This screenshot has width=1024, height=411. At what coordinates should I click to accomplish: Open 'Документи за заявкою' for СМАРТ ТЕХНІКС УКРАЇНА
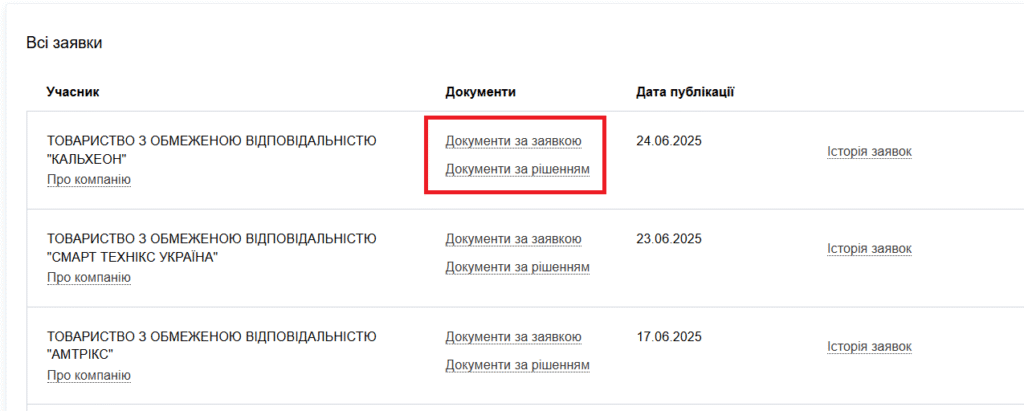pyautogui.click(x=513, y=239)
